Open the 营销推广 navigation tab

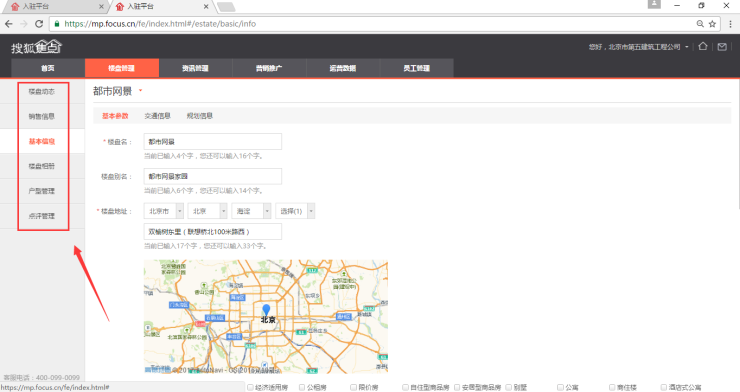tap(269, 68)
